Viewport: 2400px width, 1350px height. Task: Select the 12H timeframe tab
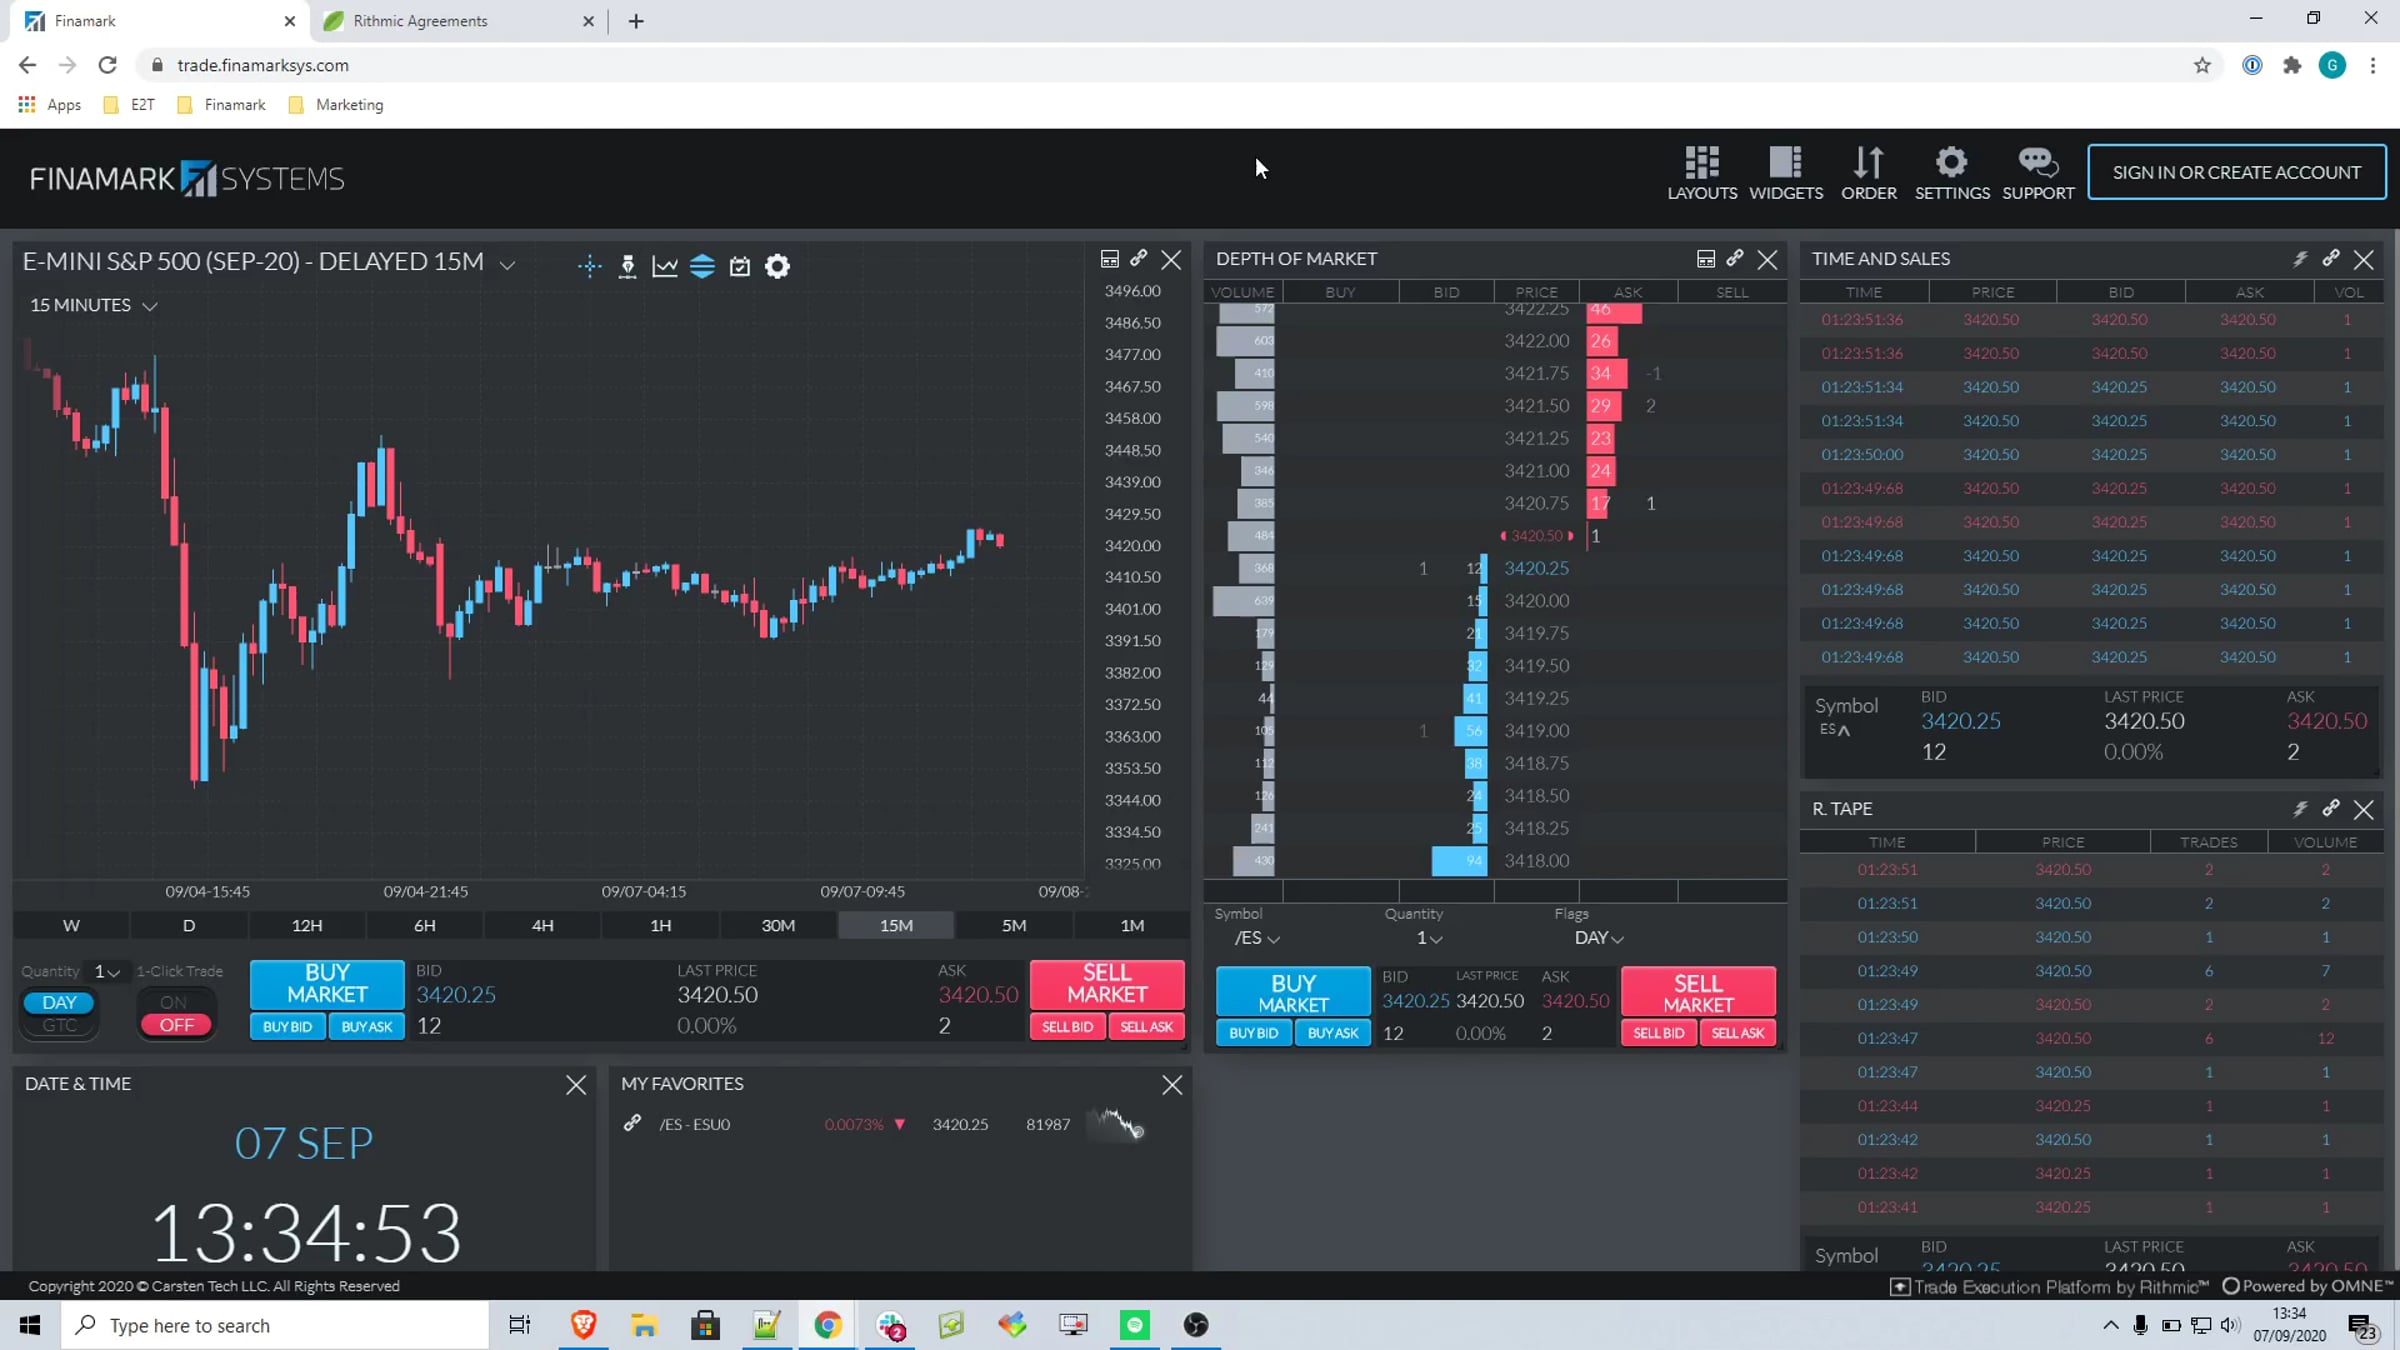pyautogui.click(x=307, y=926)
